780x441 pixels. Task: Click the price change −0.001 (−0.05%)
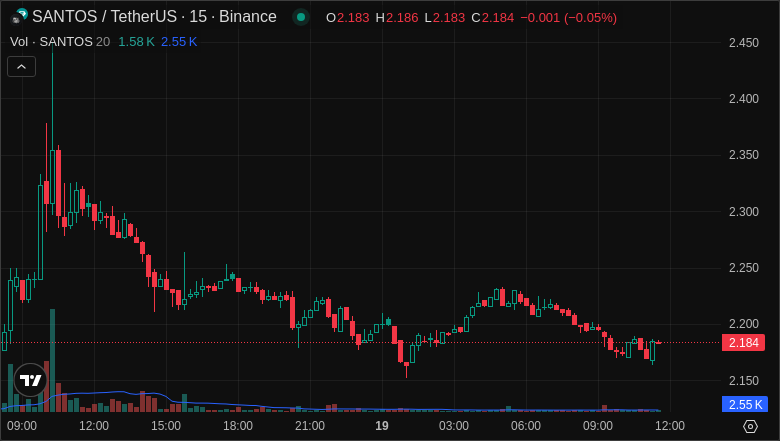569,18
